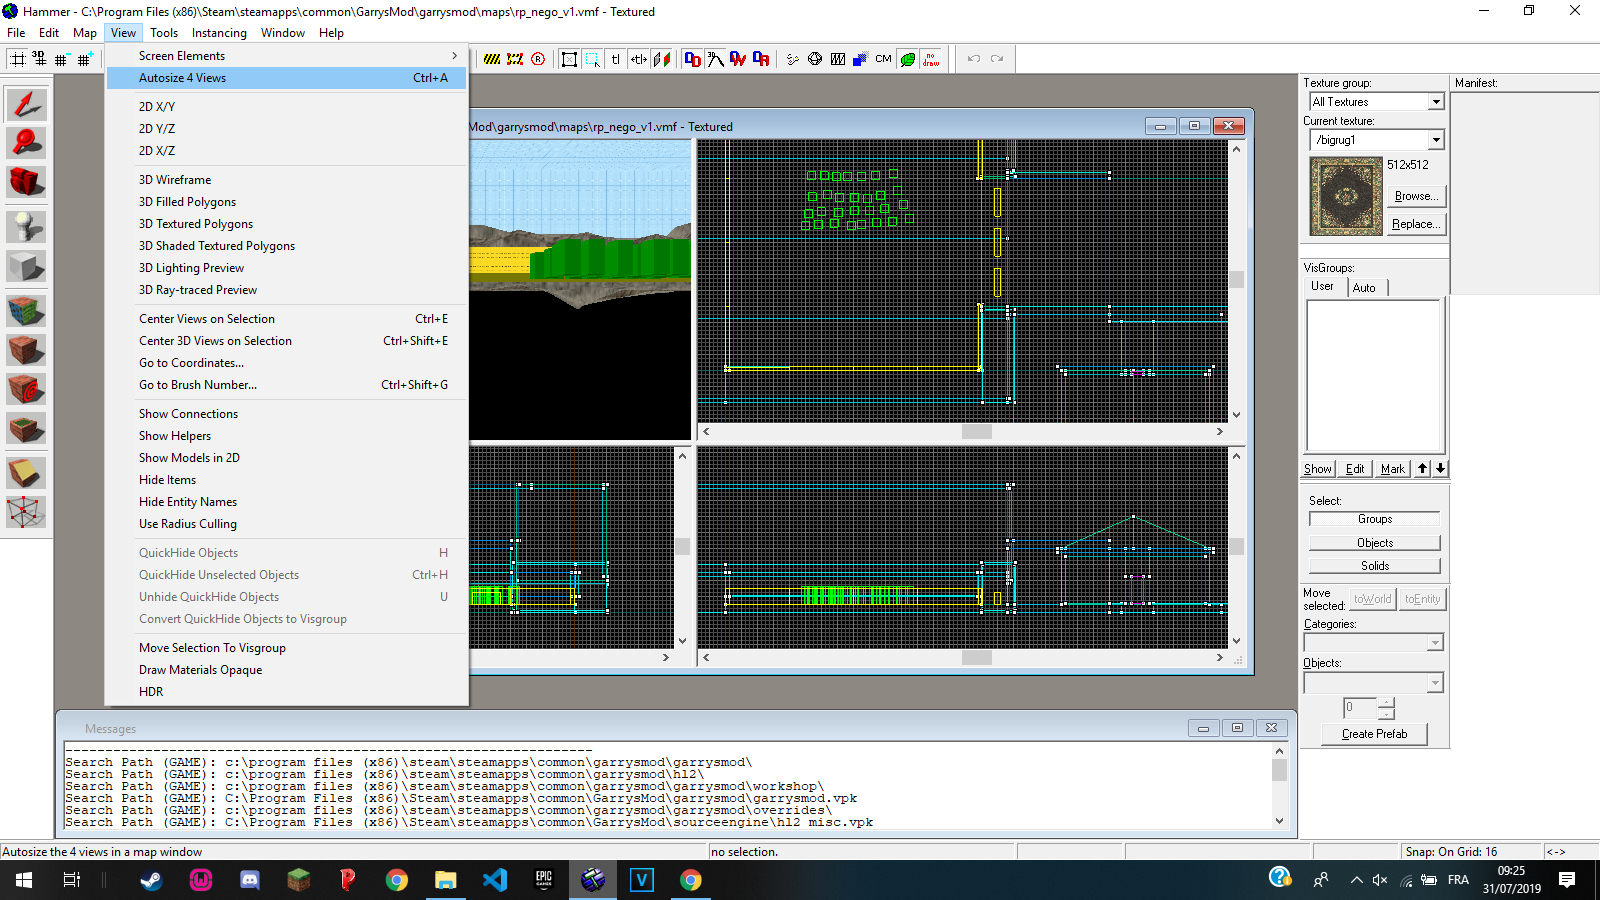The height and width of the screenshot is (900, 1600).
Task: Open the Texture group dropdown
Action: tap(1377, 102)
